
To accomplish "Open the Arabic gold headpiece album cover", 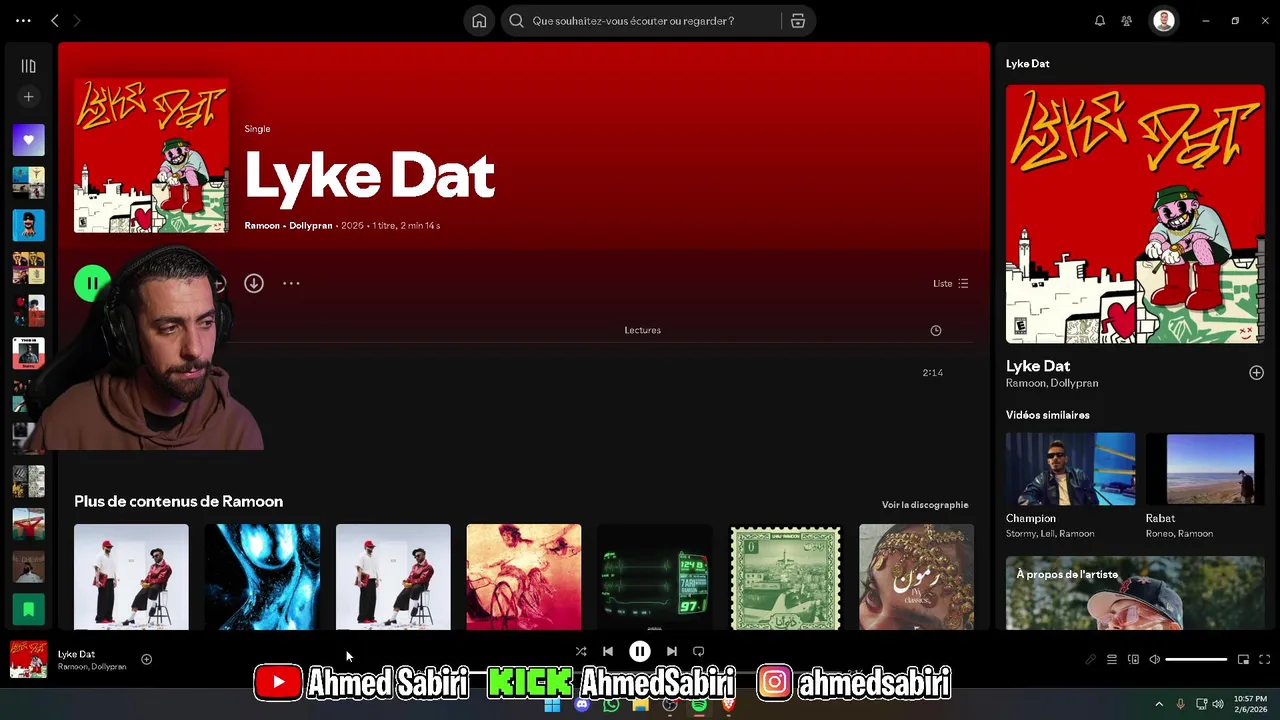I will click(916, 578).
